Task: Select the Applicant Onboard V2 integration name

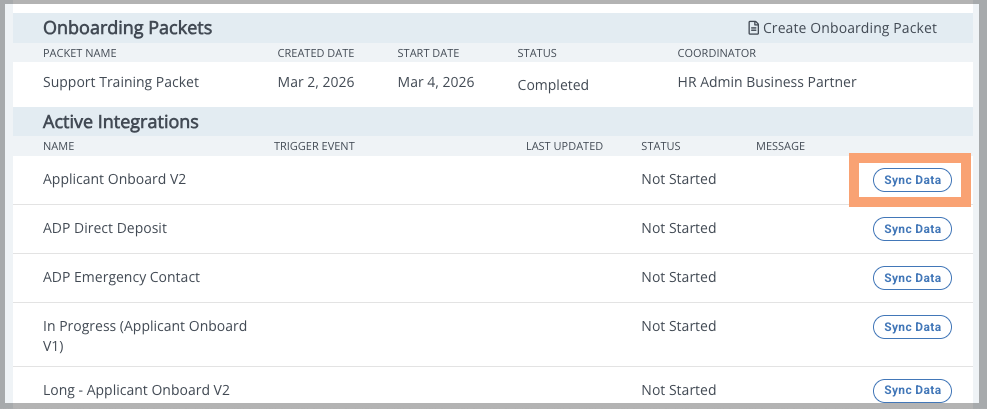Action: pos(115,179)
